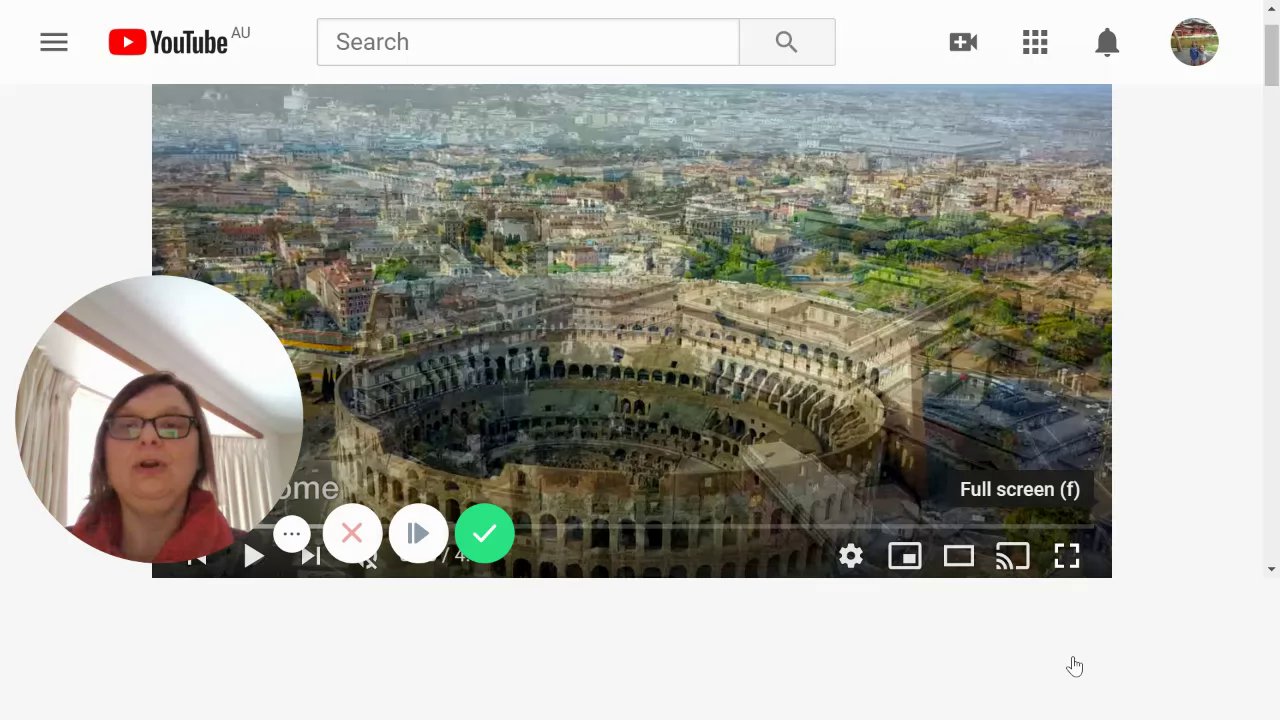The height and width of the screenshot is (720, 1280).
Task: Switch to theater mode
Action: point(959,556)
